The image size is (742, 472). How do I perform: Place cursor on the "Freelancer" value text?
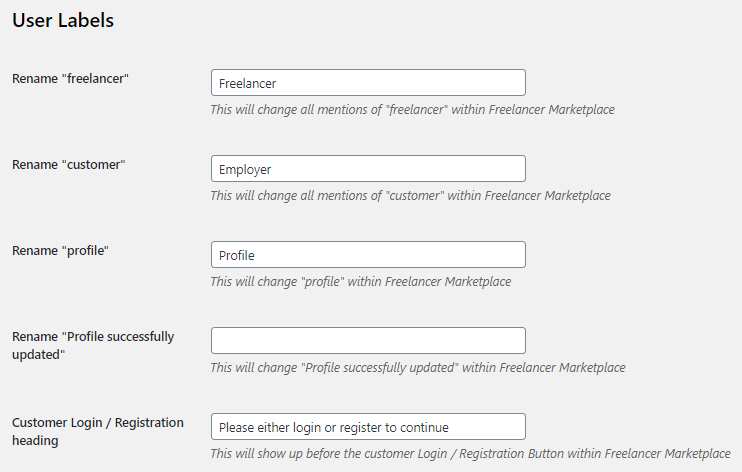[247, 84]
